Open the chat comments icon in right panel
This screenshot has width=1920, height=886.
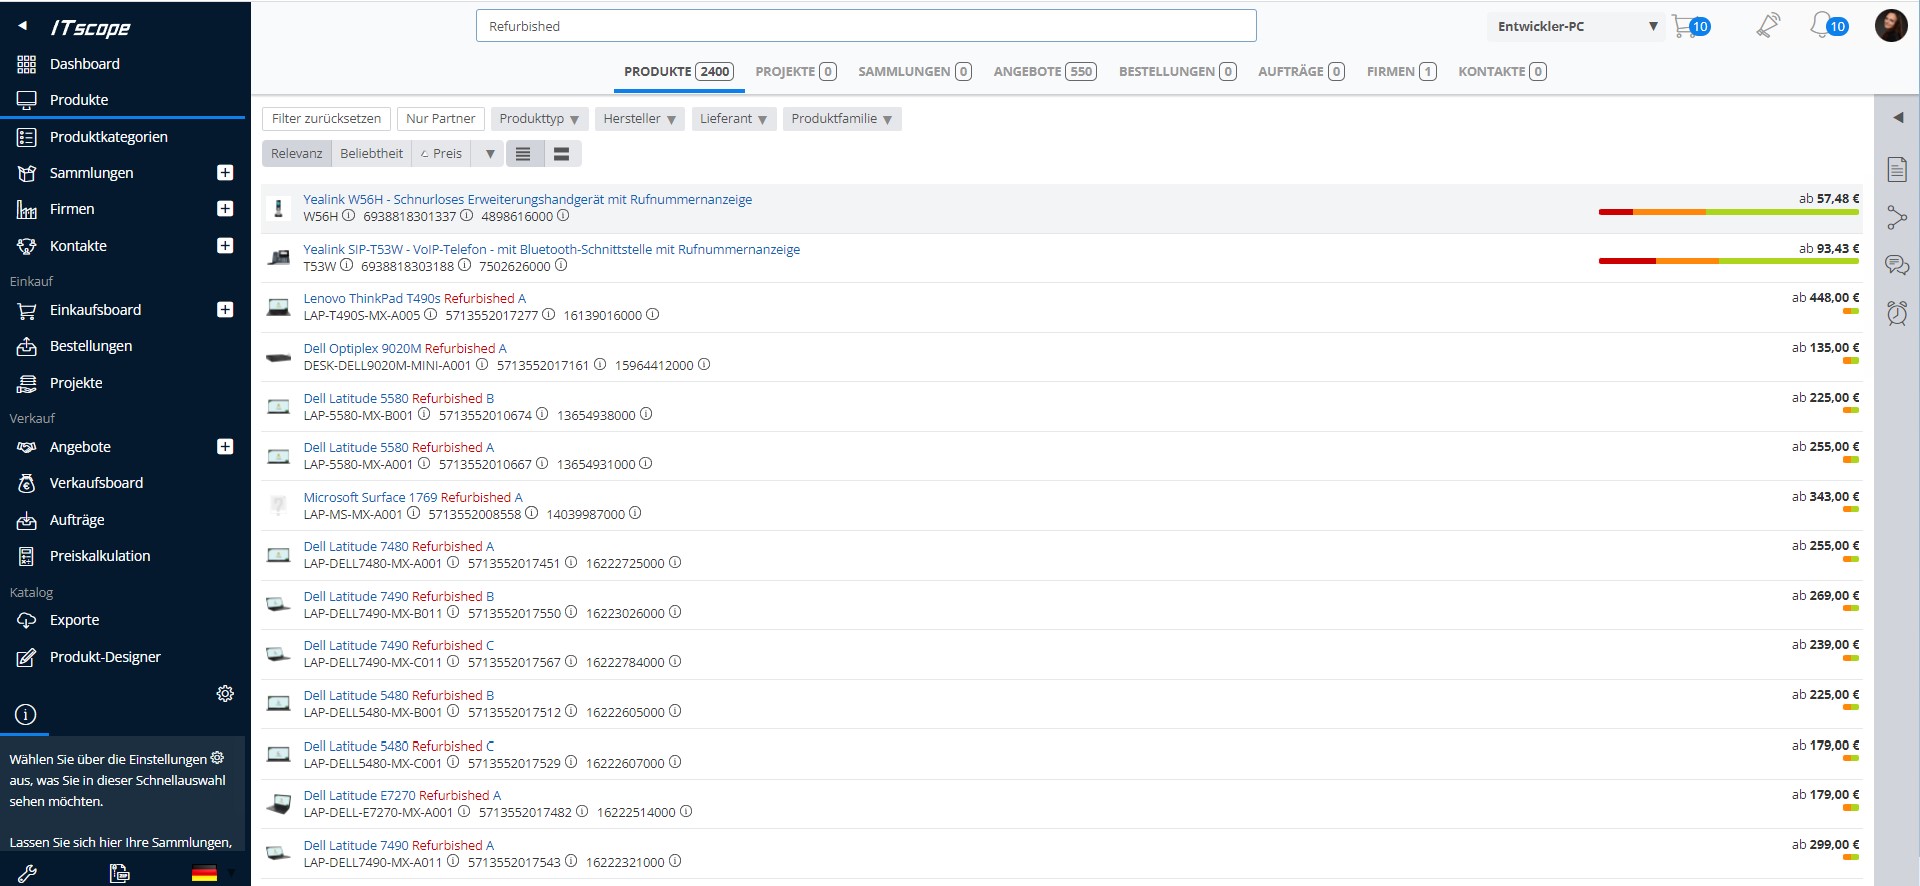1897,265
